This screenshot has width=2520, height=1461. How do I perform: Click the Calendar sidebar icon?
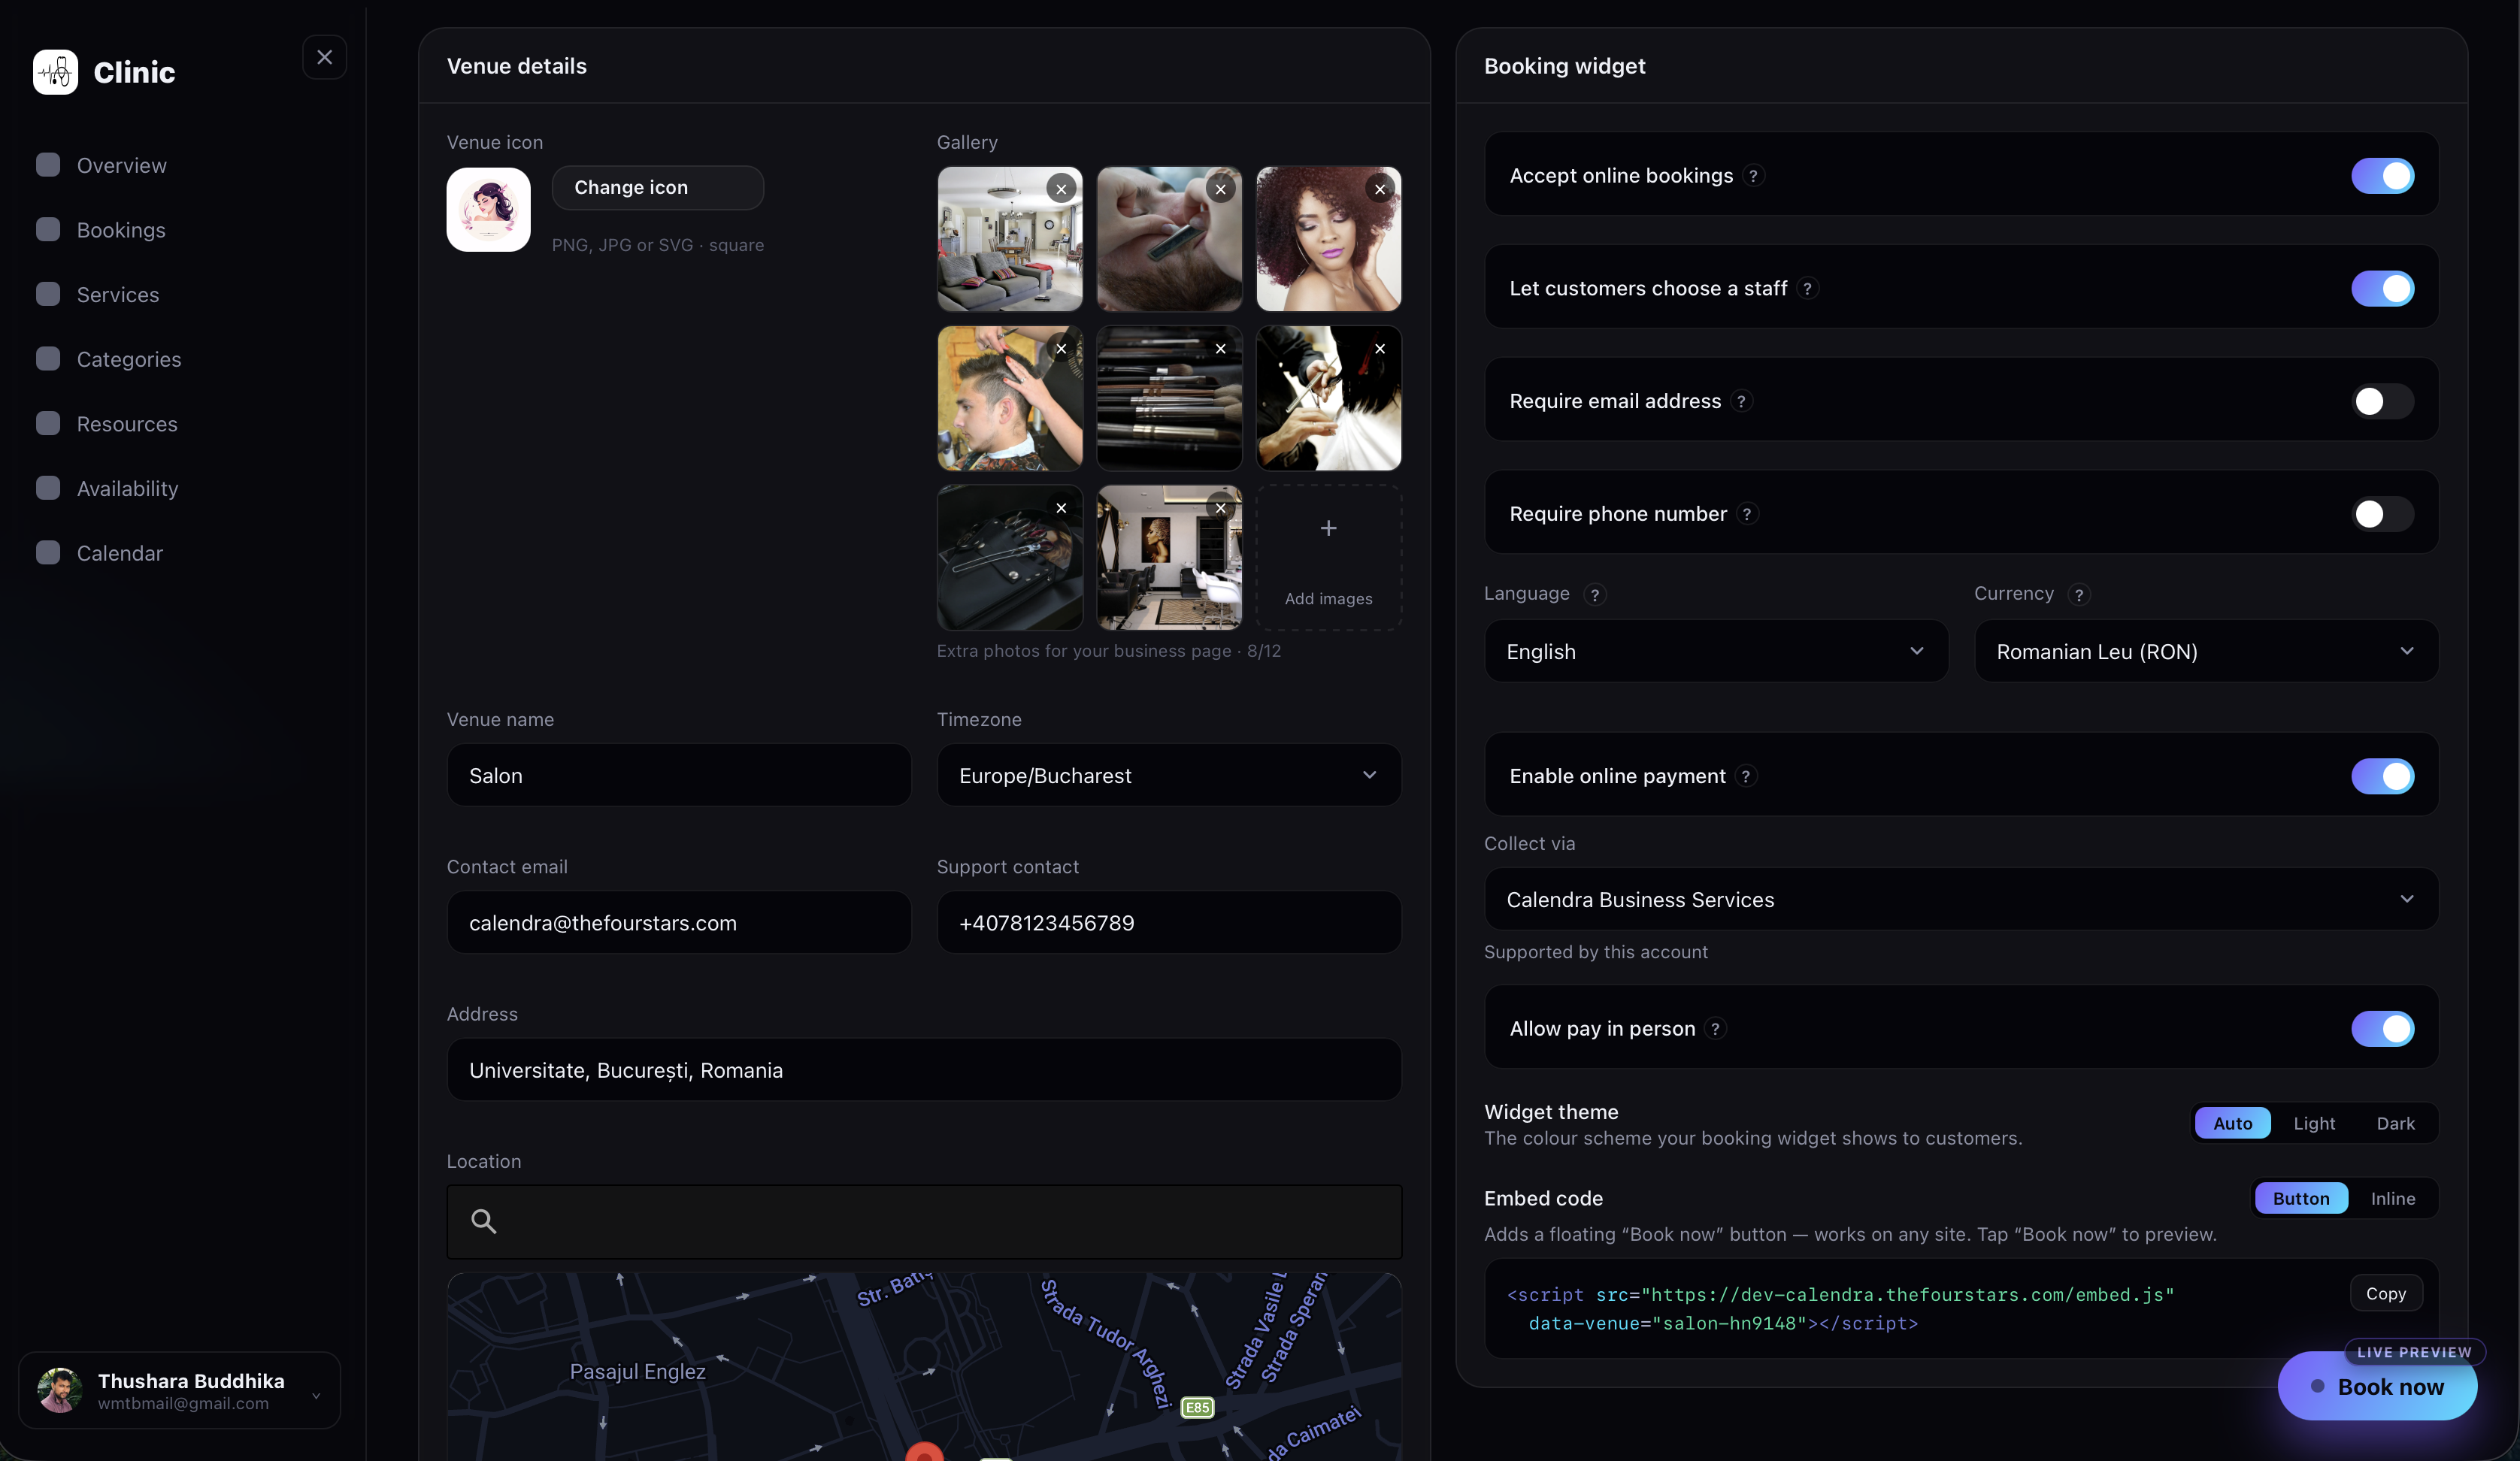[48, 553]
